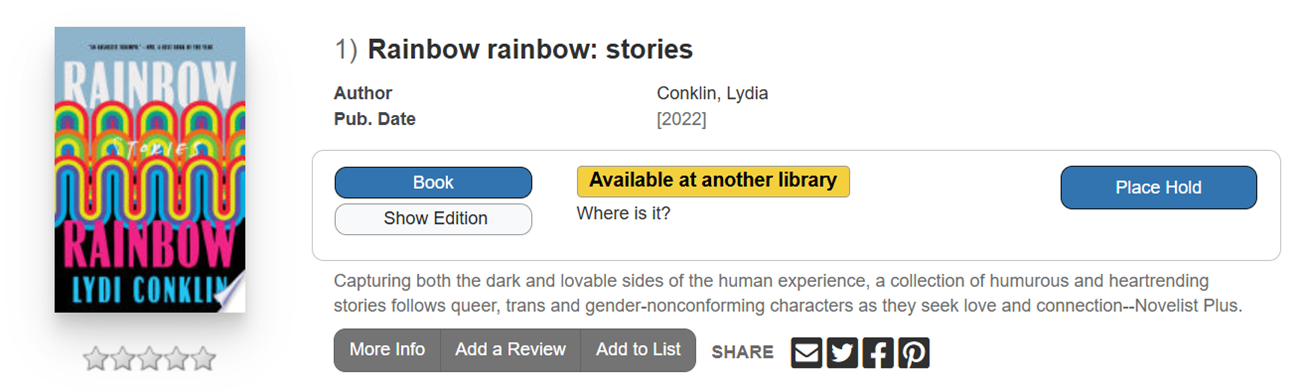Image resolution: width=1296 pixels, height=391 pixels.
Task: Add this book to a list
Action: pyautogui.click(x=638, y=350)
